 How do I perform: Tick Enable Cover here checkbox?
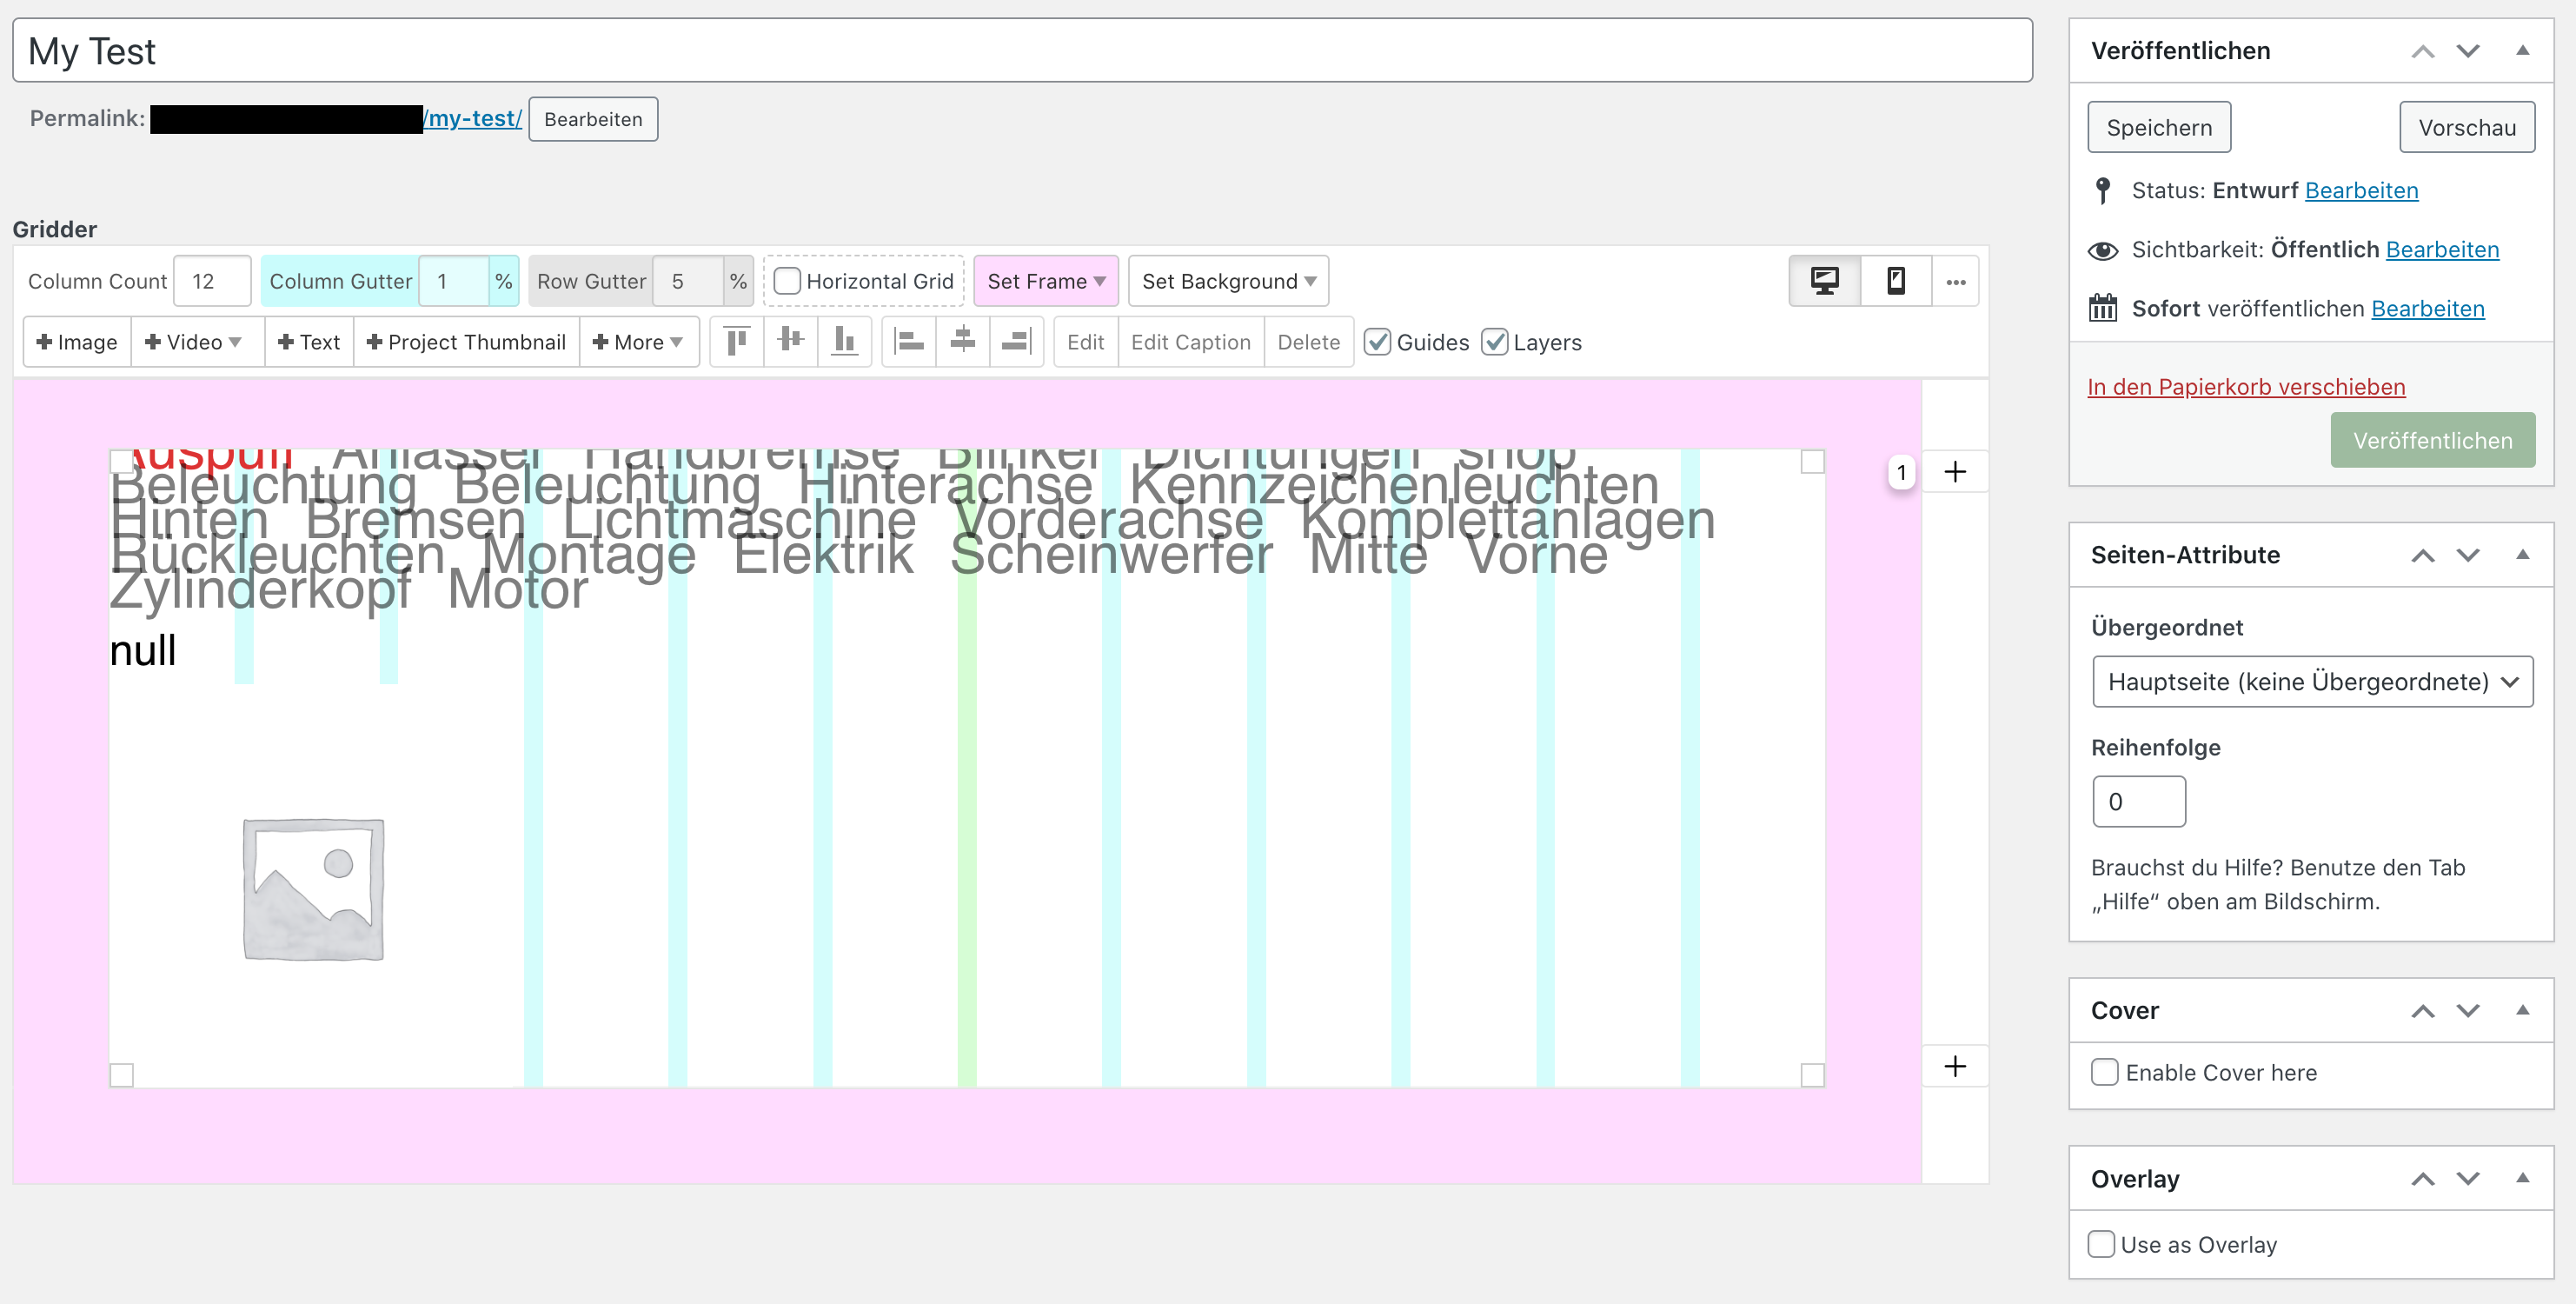[2105, 1072]
